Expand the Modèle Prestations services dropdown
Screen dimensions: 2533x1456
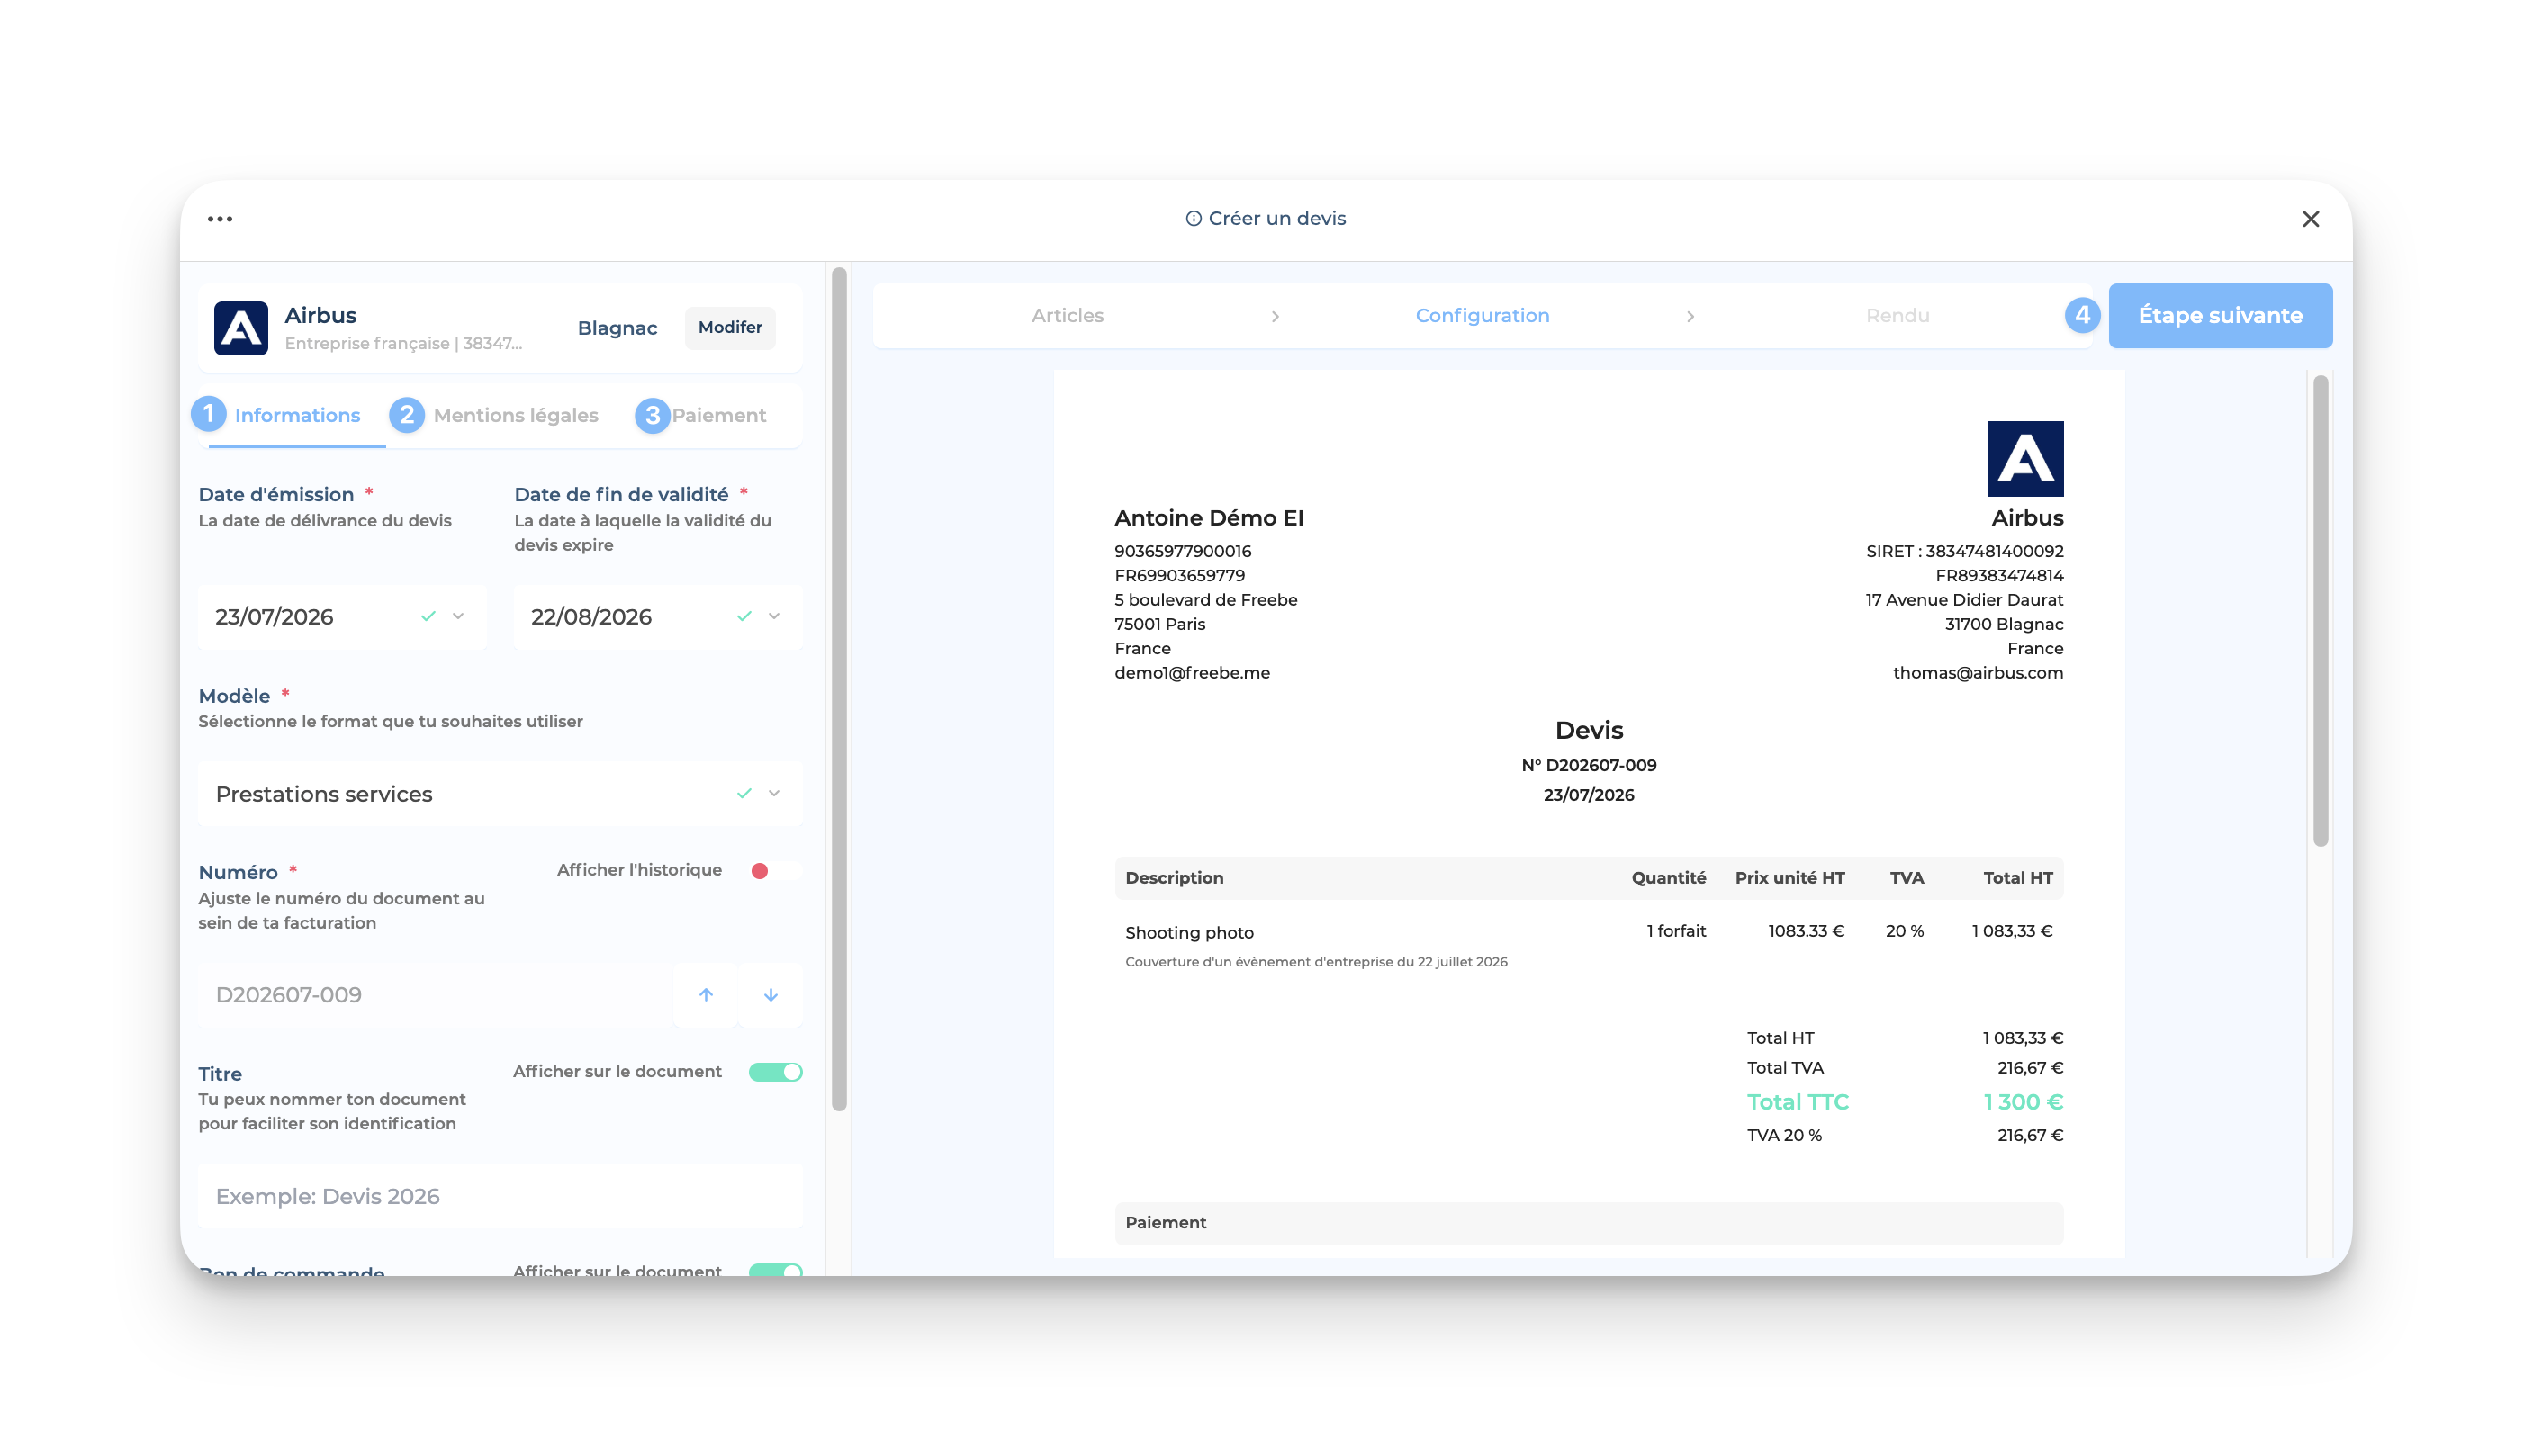[500, 794]
